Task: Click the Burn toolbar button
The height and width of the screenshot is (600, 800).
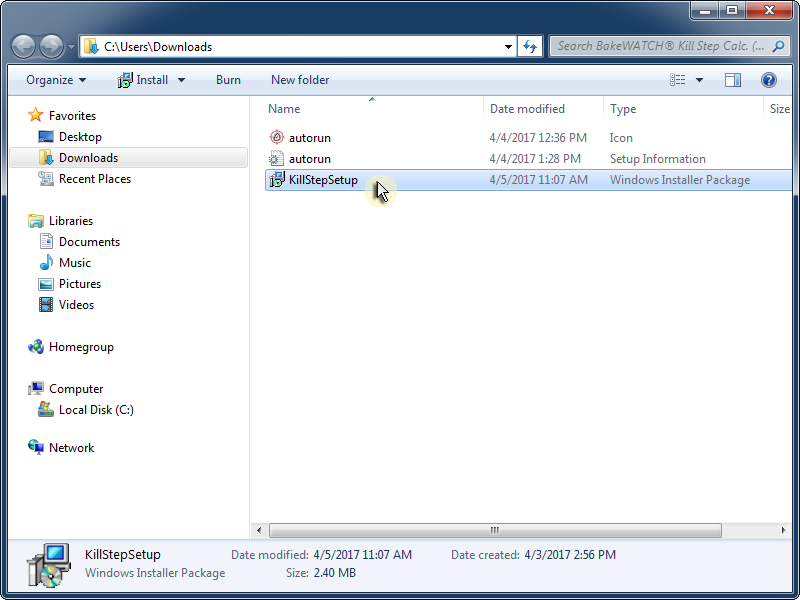Action: tap(228, 80)
